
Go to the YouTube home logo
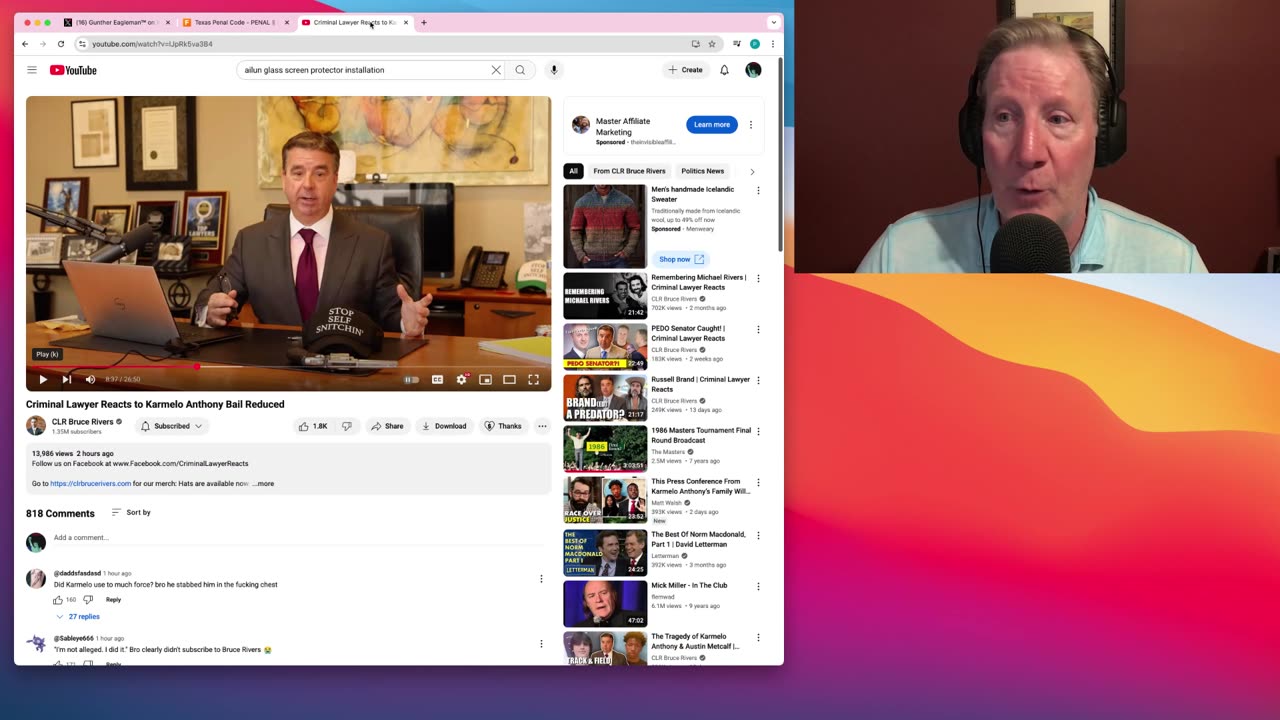[x=73, y=70]
